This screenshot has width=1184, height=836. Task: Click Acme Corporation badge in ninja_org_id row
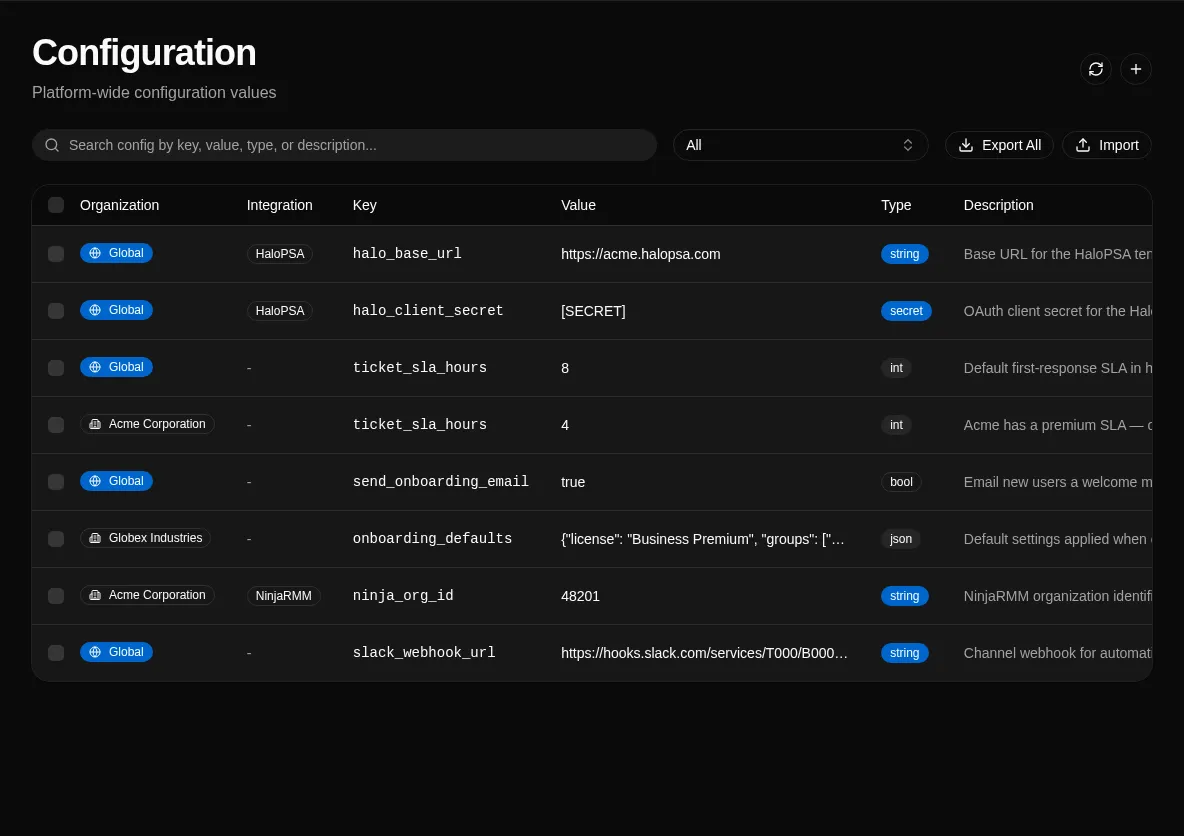[x=147, y=595]
